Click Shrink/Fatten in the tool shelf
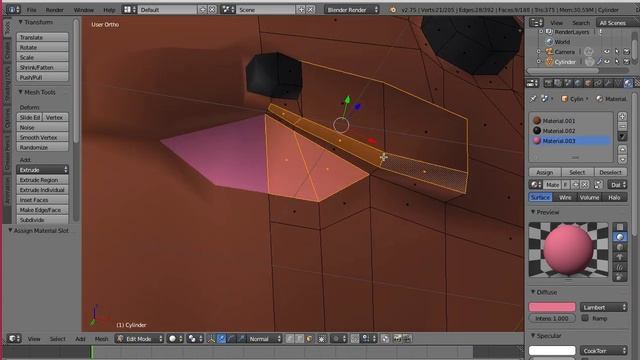Screen dimensions: 640x360 [x=42, y=67]
